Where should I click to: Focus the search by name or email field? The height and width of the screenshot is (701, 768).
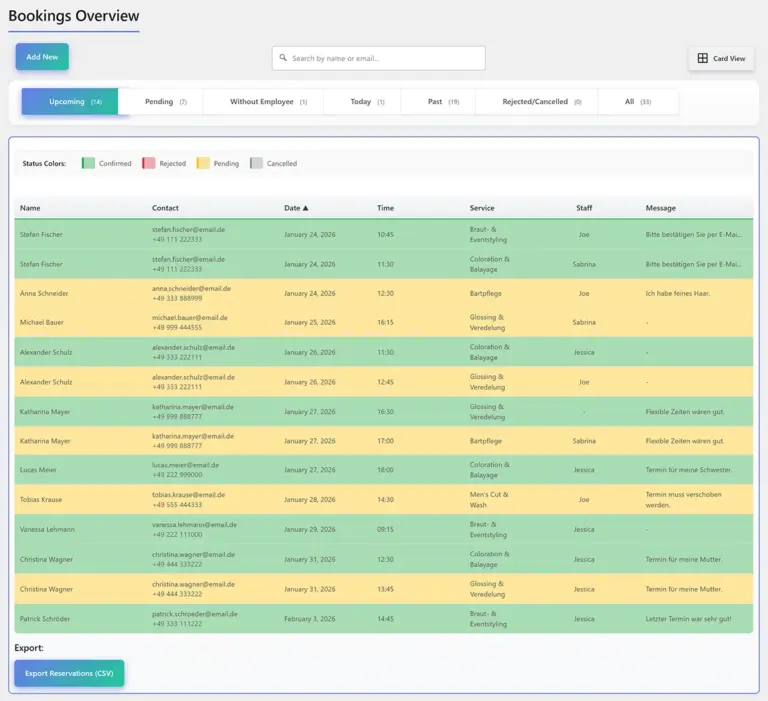pos(379,58)
